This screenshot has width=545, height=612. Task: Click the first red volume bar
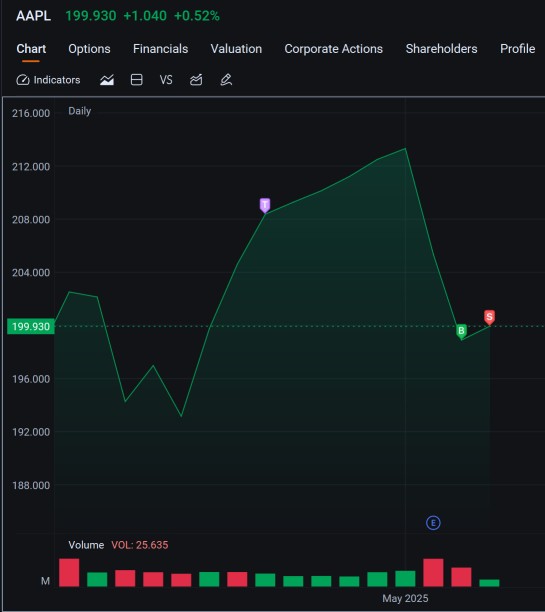(x=69, y=573)
